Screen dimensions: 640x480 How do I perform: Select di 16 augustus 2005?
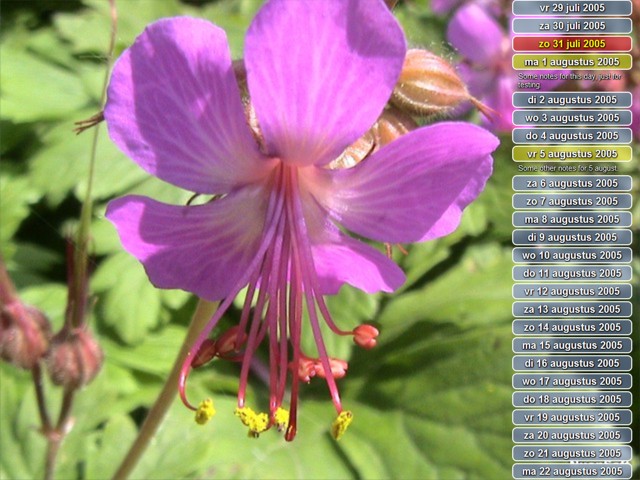[572, 363]
